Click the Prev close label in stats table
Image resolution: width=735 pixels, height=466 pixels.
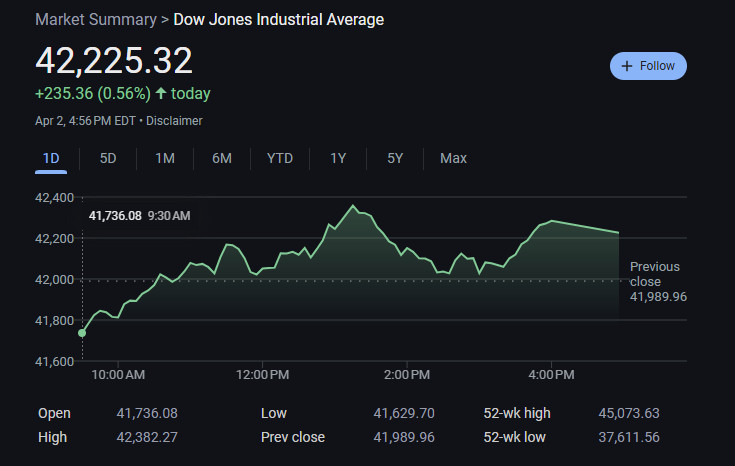coord(293,437)
